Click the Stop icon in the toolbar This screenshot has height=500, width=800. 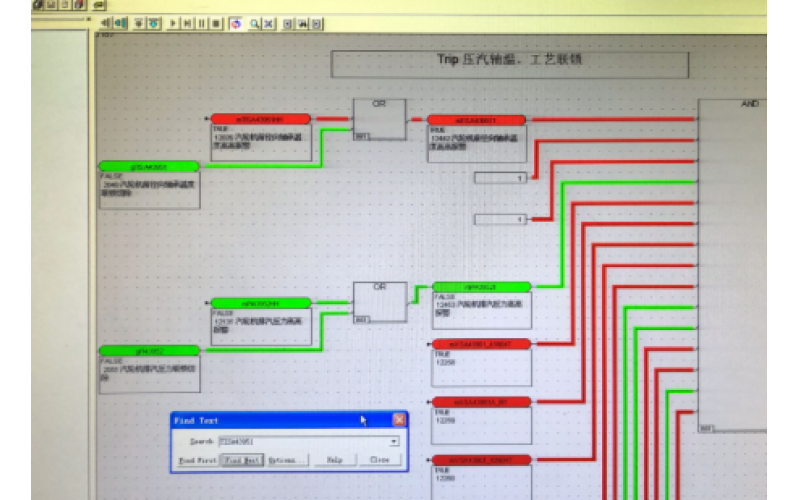(216, 22)
